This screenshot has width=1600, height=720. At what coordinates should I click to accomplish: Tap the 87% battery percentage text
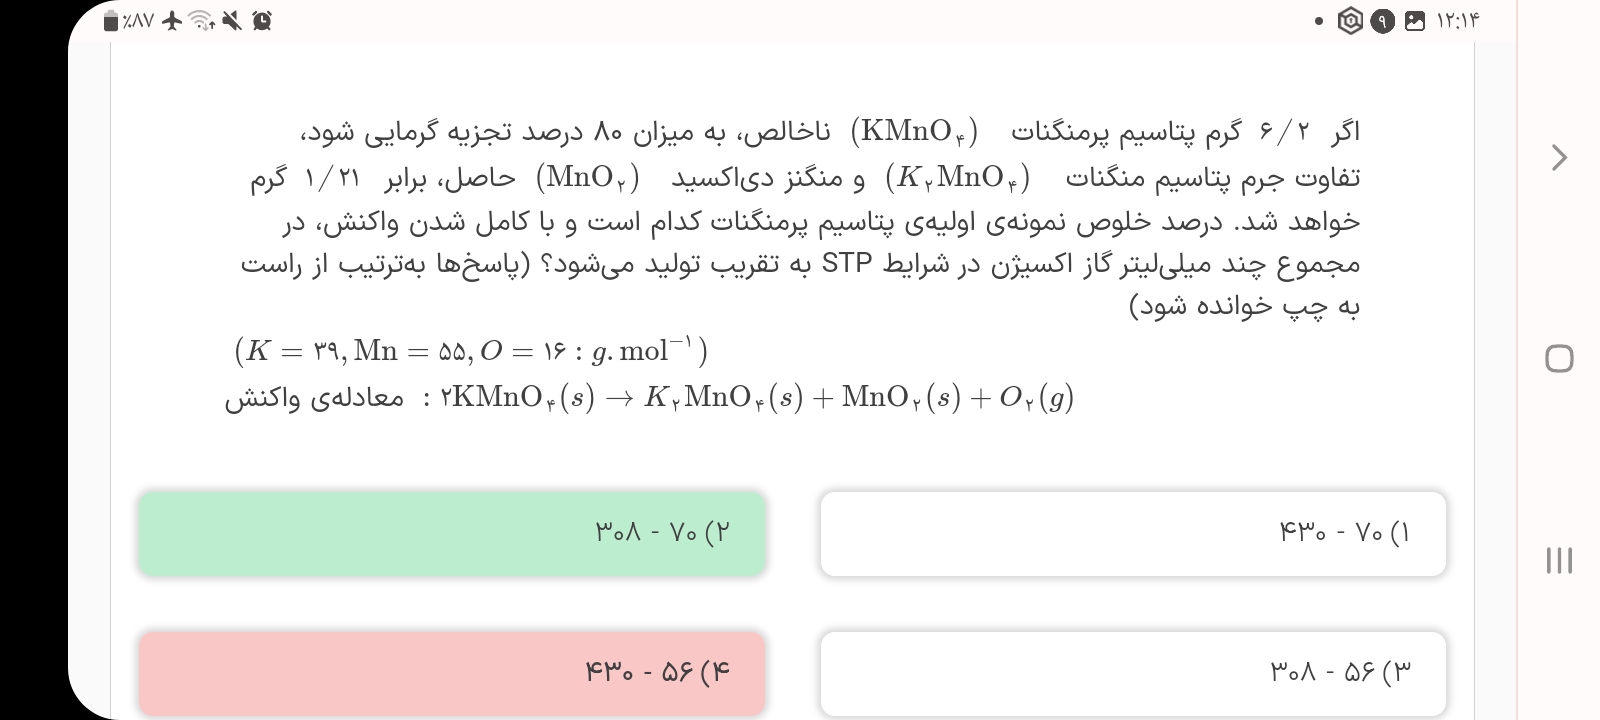pyautogui.click(x=138, y=21)
